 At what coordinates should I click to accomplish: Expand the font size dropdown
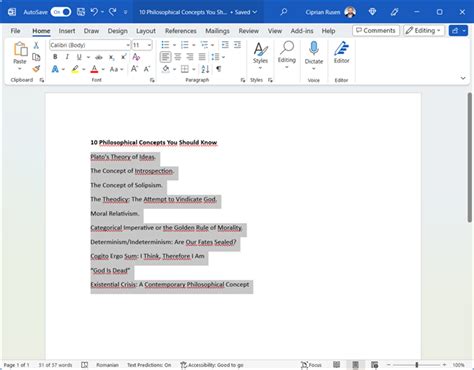[x=149, y=45]
